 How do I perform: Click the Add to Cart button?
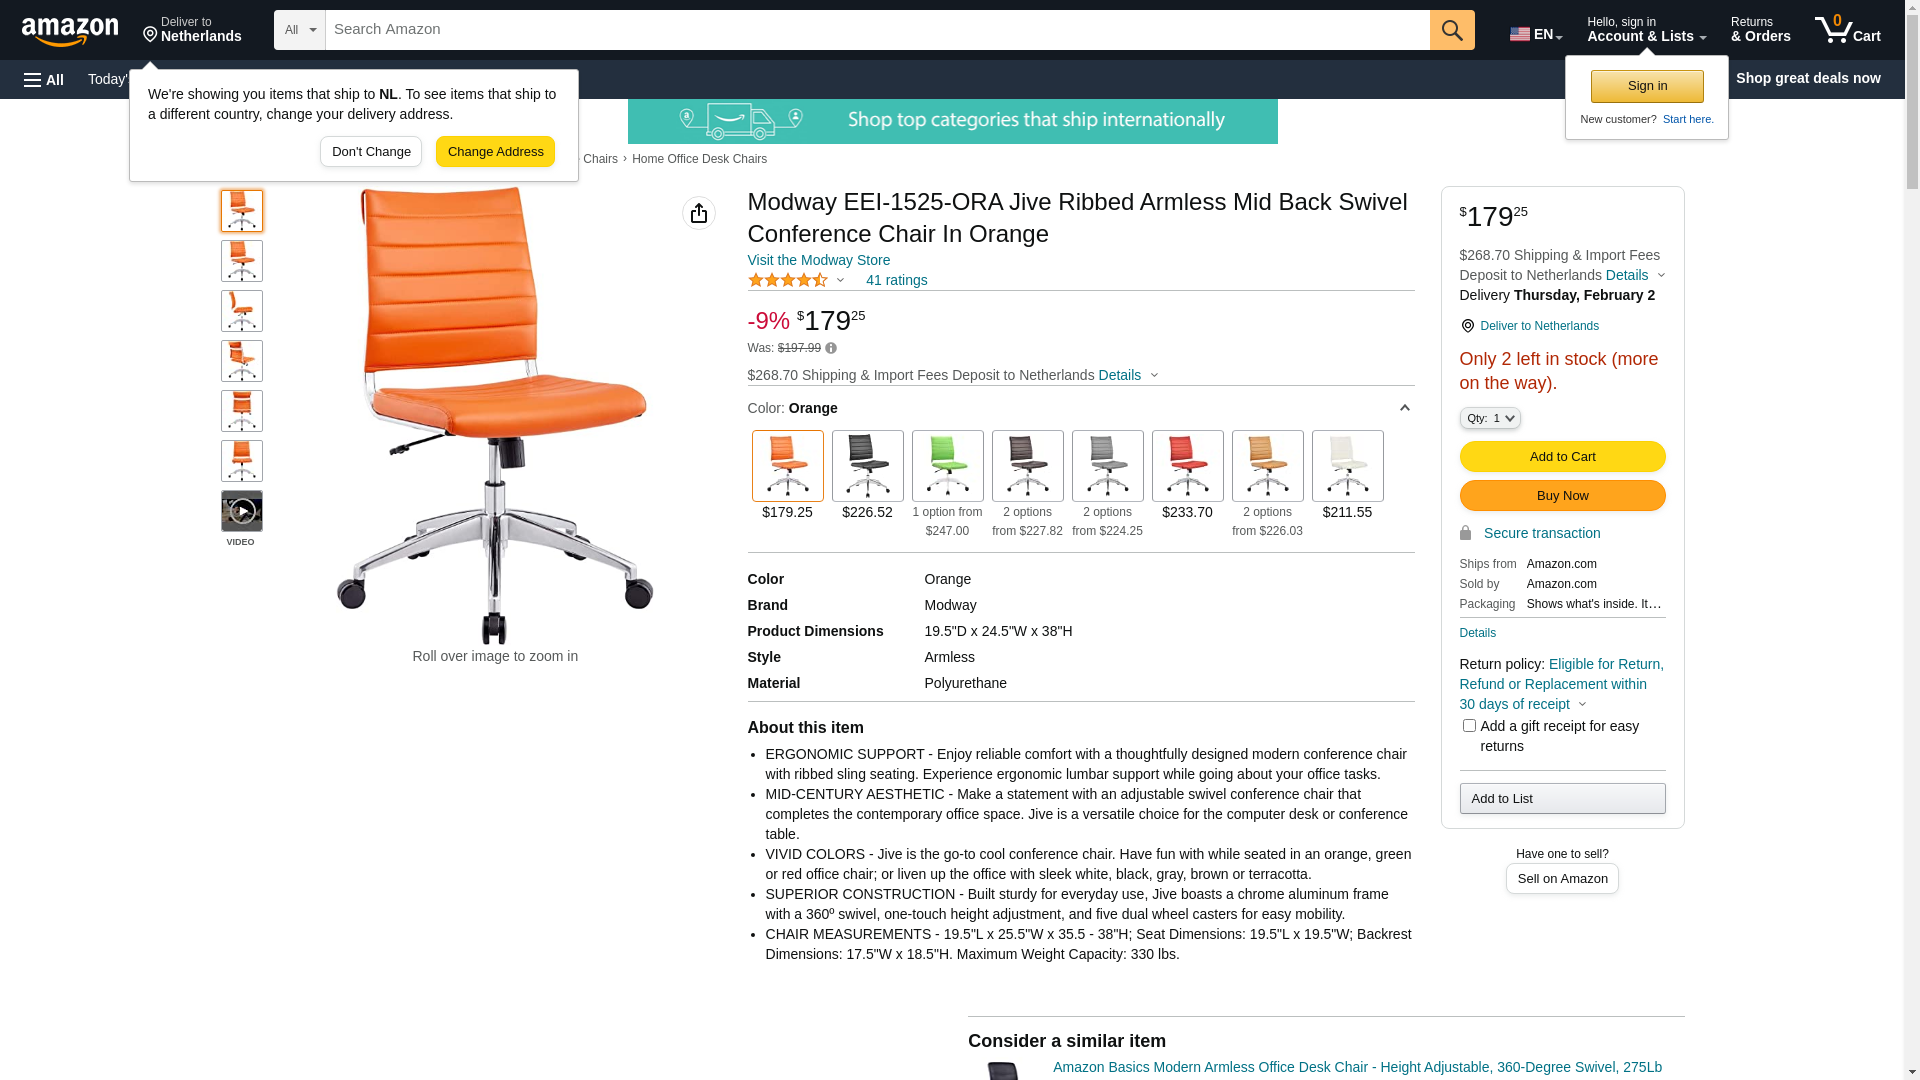click(x=1562, y=456)
